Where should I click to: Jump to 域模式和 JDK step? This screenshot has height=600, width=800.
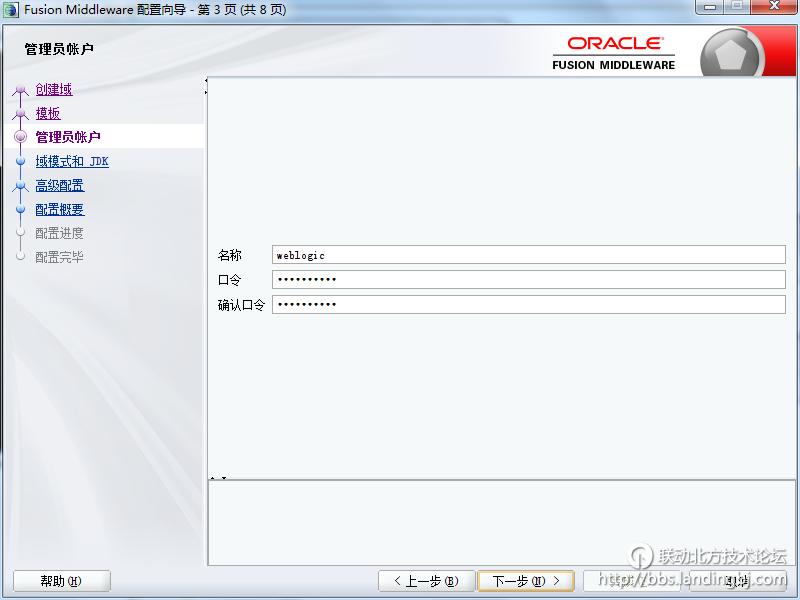pyautogui.click(x=72, y=162)
